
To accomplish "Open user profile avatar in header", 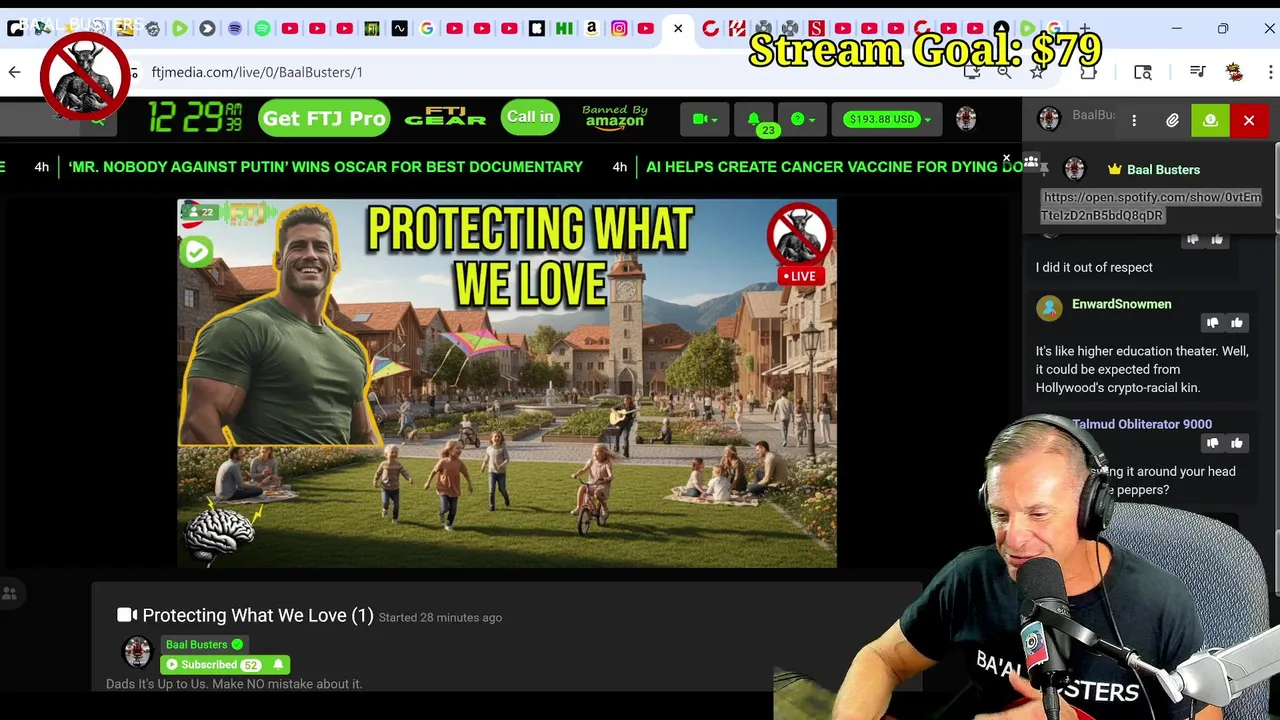I will [966, 118].
